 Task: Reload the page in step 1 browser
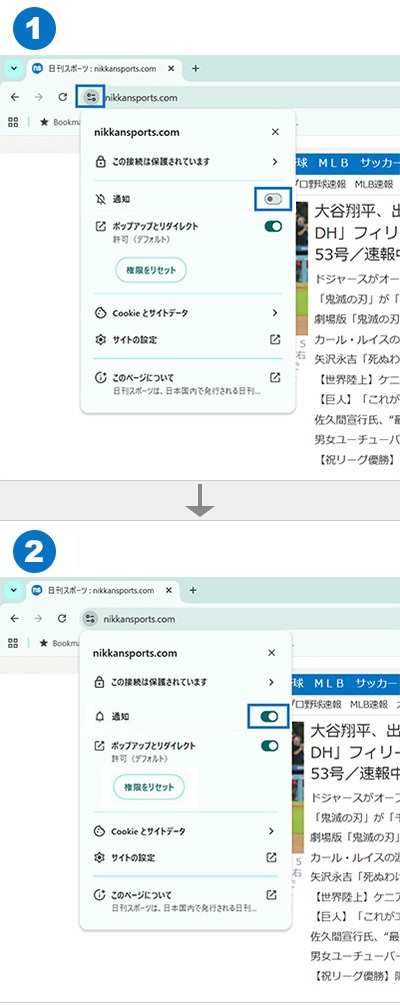63,97
